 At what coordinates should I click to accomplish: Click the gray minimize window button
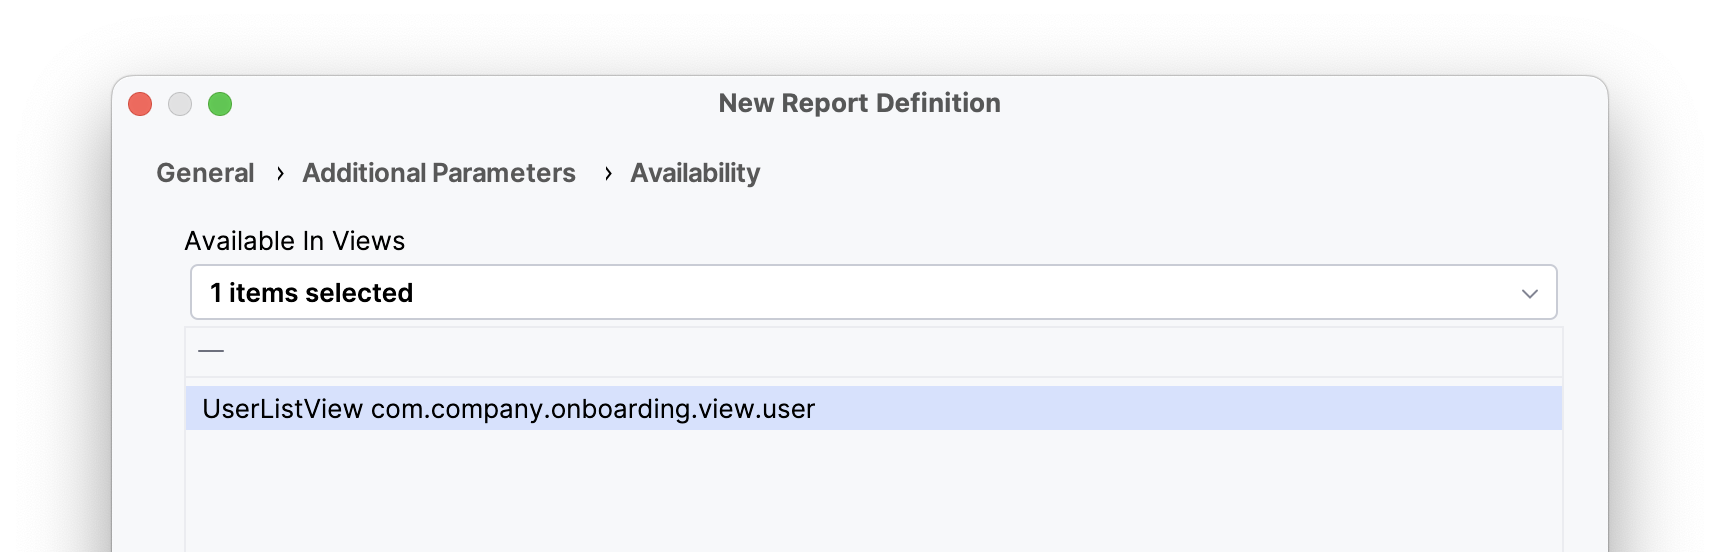[x=180, y=104]
